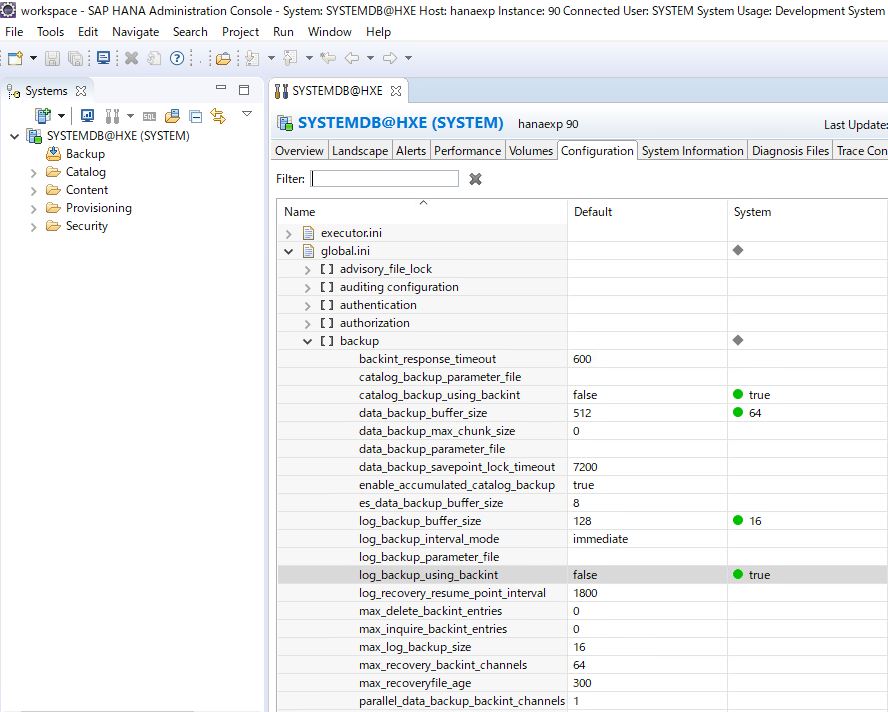Screen dimensions: 888x712
Task: Click the question mark help icon
Action: pos(177,58)
